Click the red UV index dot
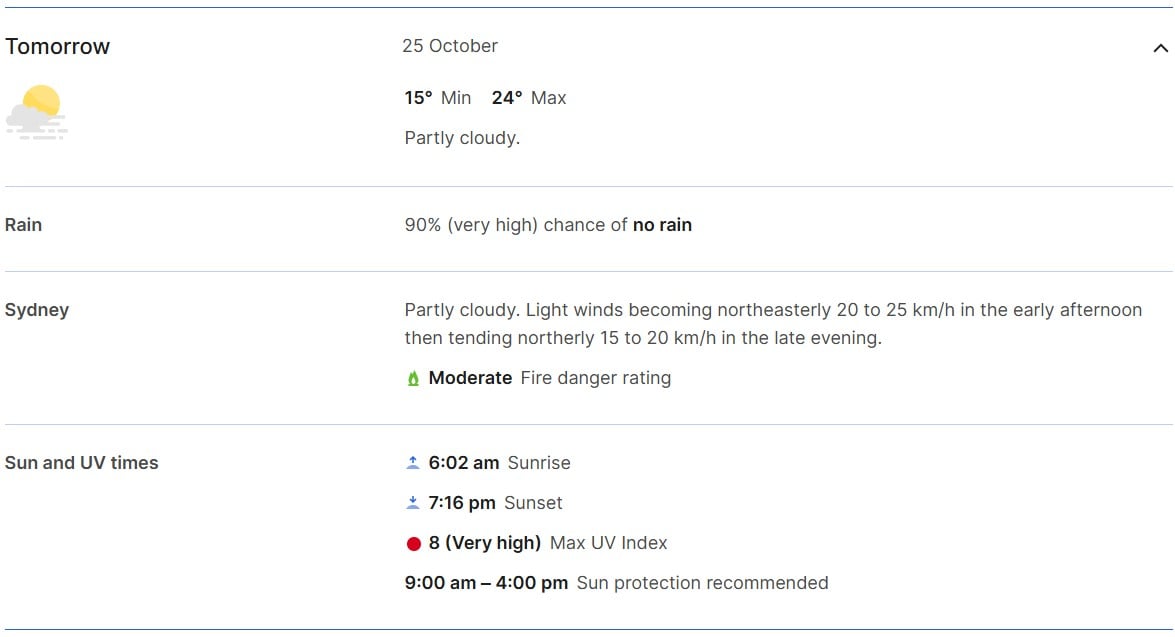This screenshot has width=1175, height=637. click(413, 544)
